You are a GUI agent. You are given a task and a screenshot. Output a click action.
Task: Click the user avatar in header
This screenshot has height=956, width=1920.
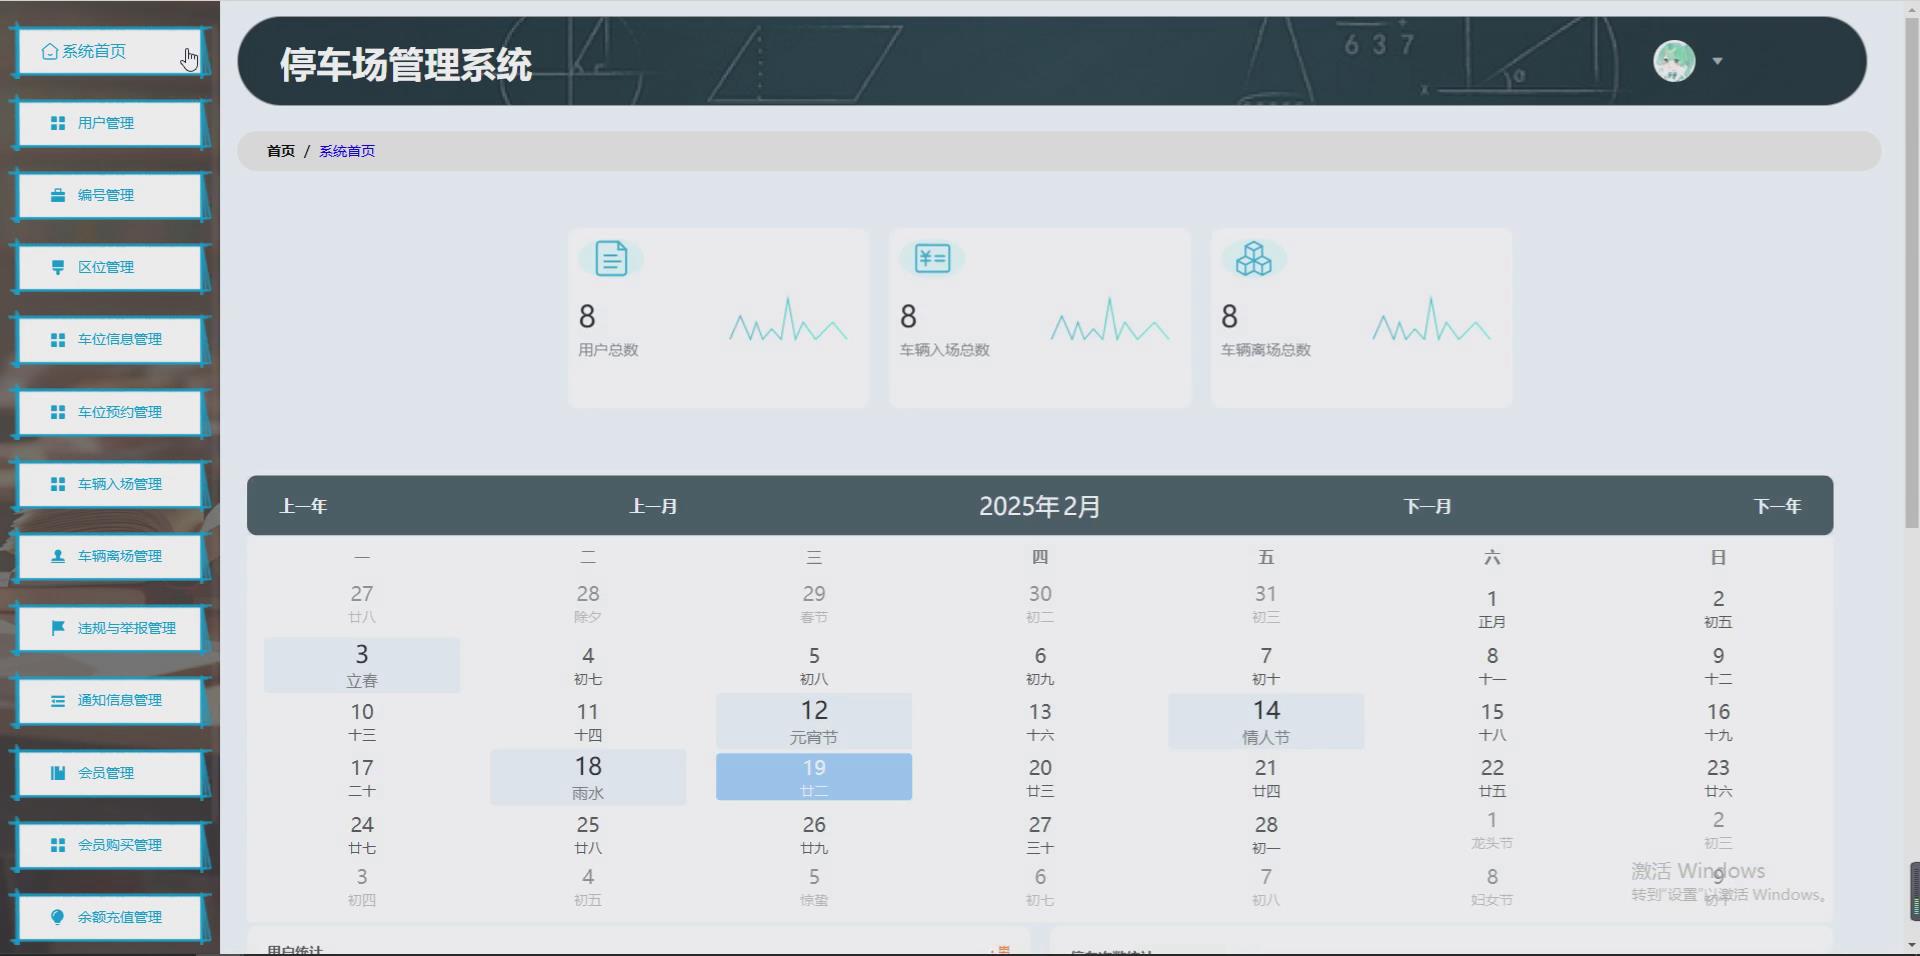(x=1674, y=61)
